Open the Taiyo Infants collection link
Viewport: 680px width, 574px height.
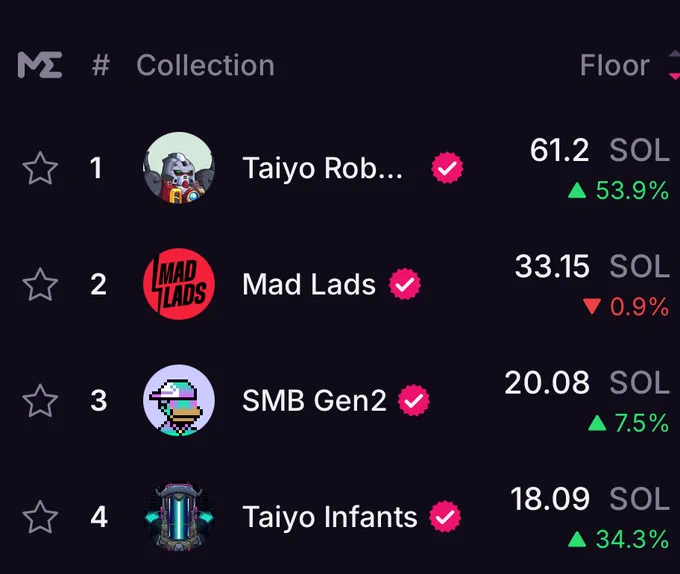[330, 517]
